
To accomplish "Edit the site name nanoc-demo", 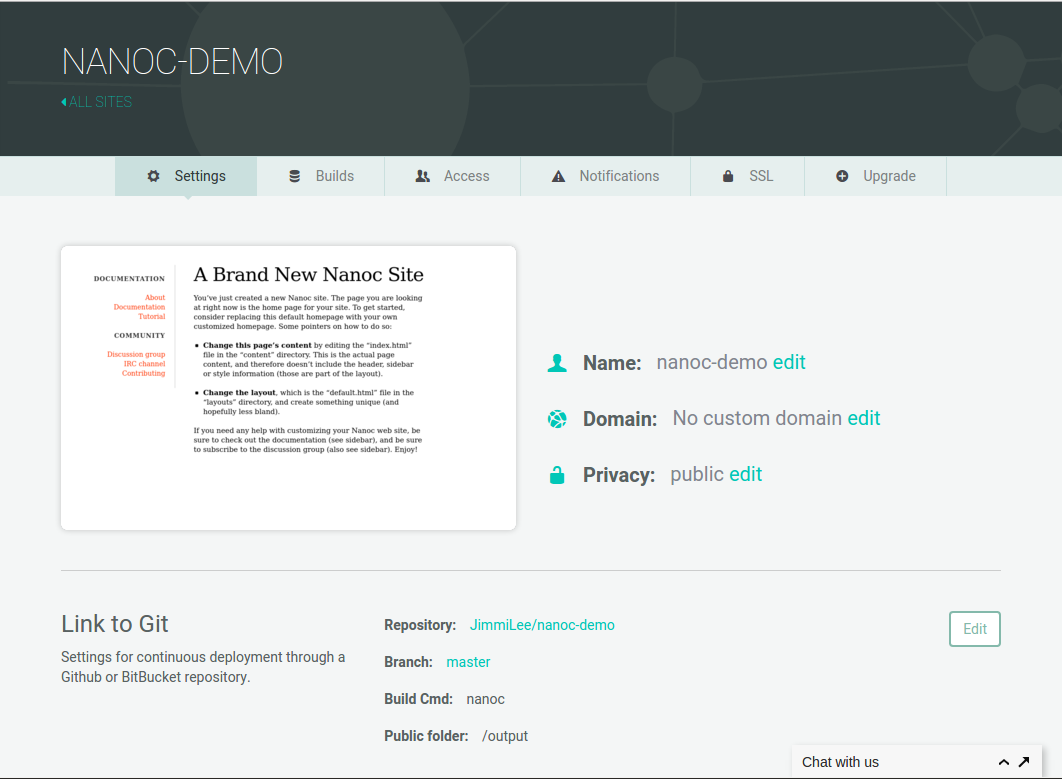I will [x=789, y=362].
